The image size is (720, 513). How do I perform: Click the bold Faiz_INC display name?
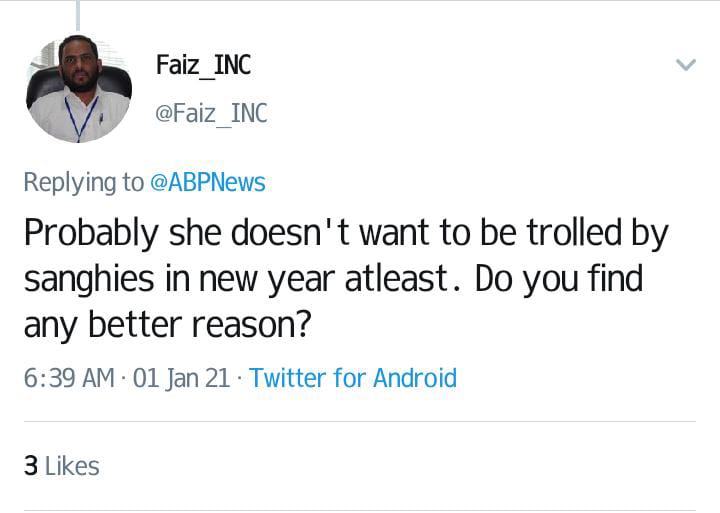tap(203, 65)
